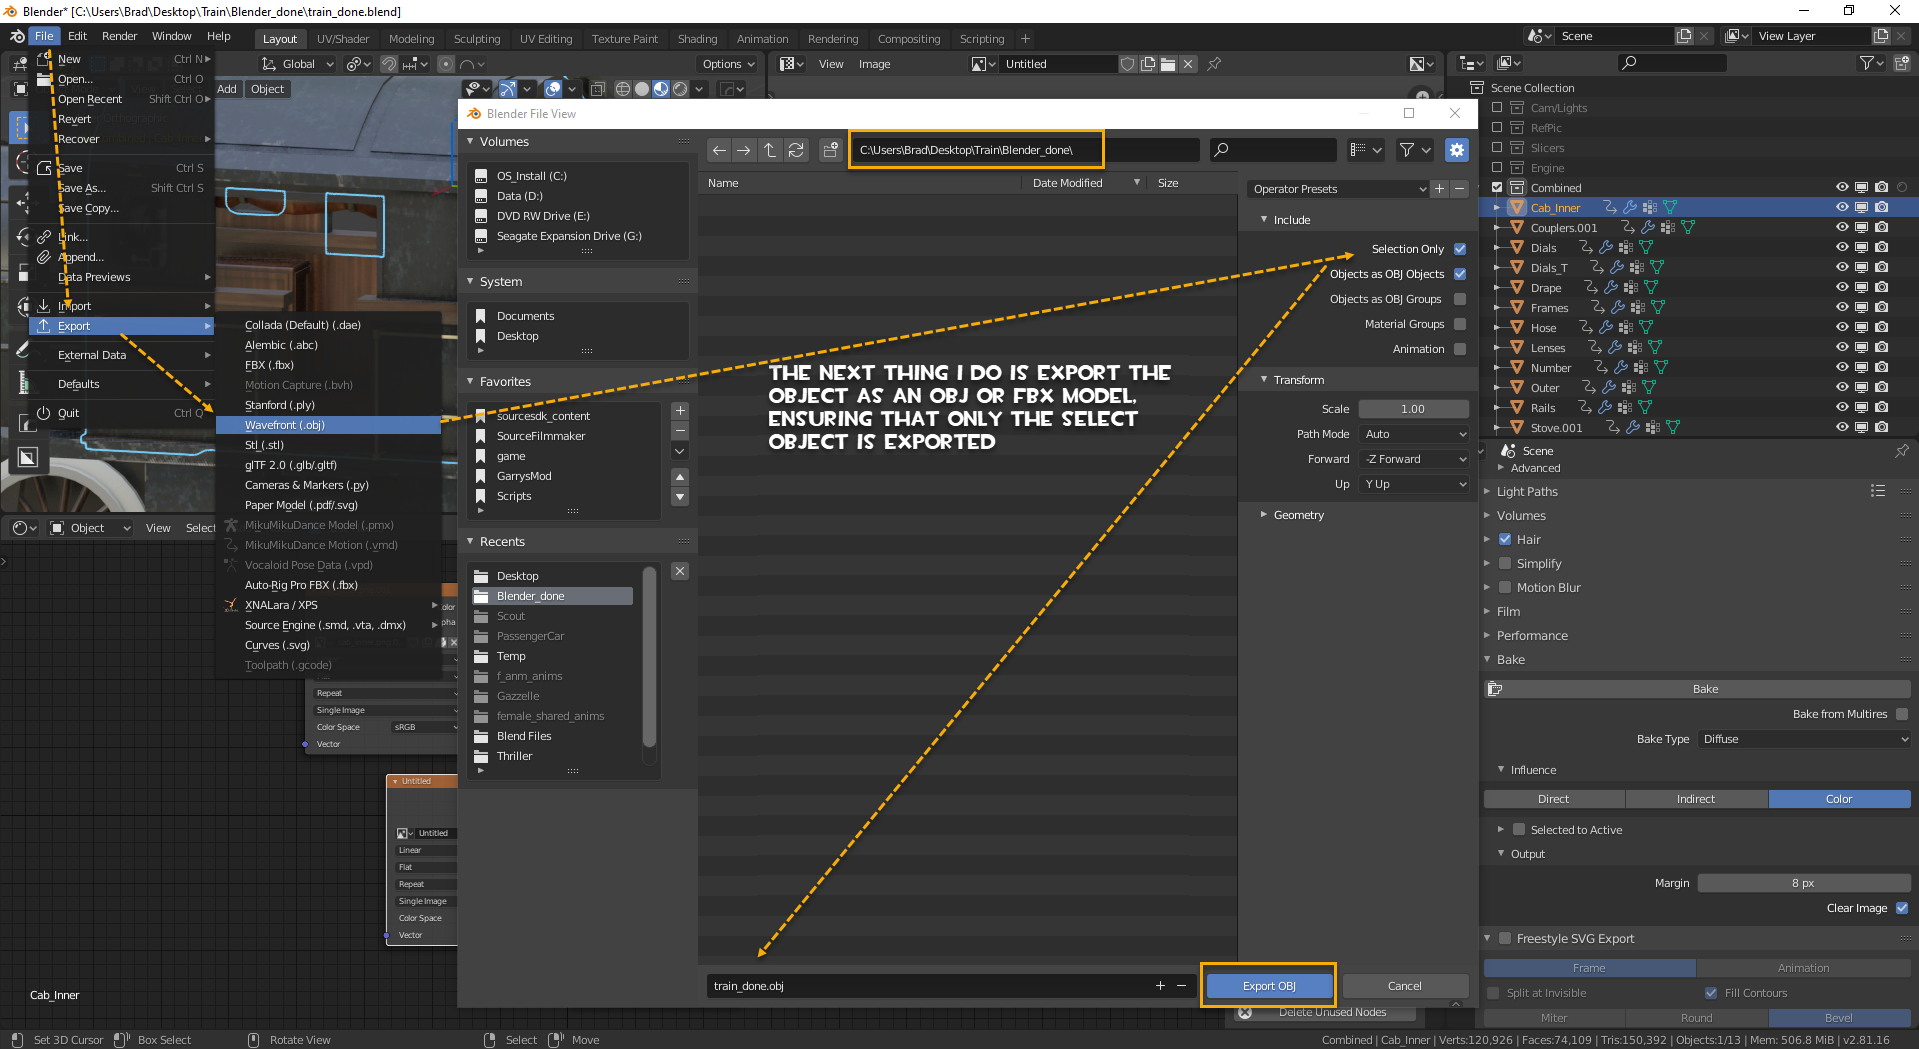Screen dimensions: 1919x1049
Task: Click the file name field train_done.obj
Action: tap(930, 986)
